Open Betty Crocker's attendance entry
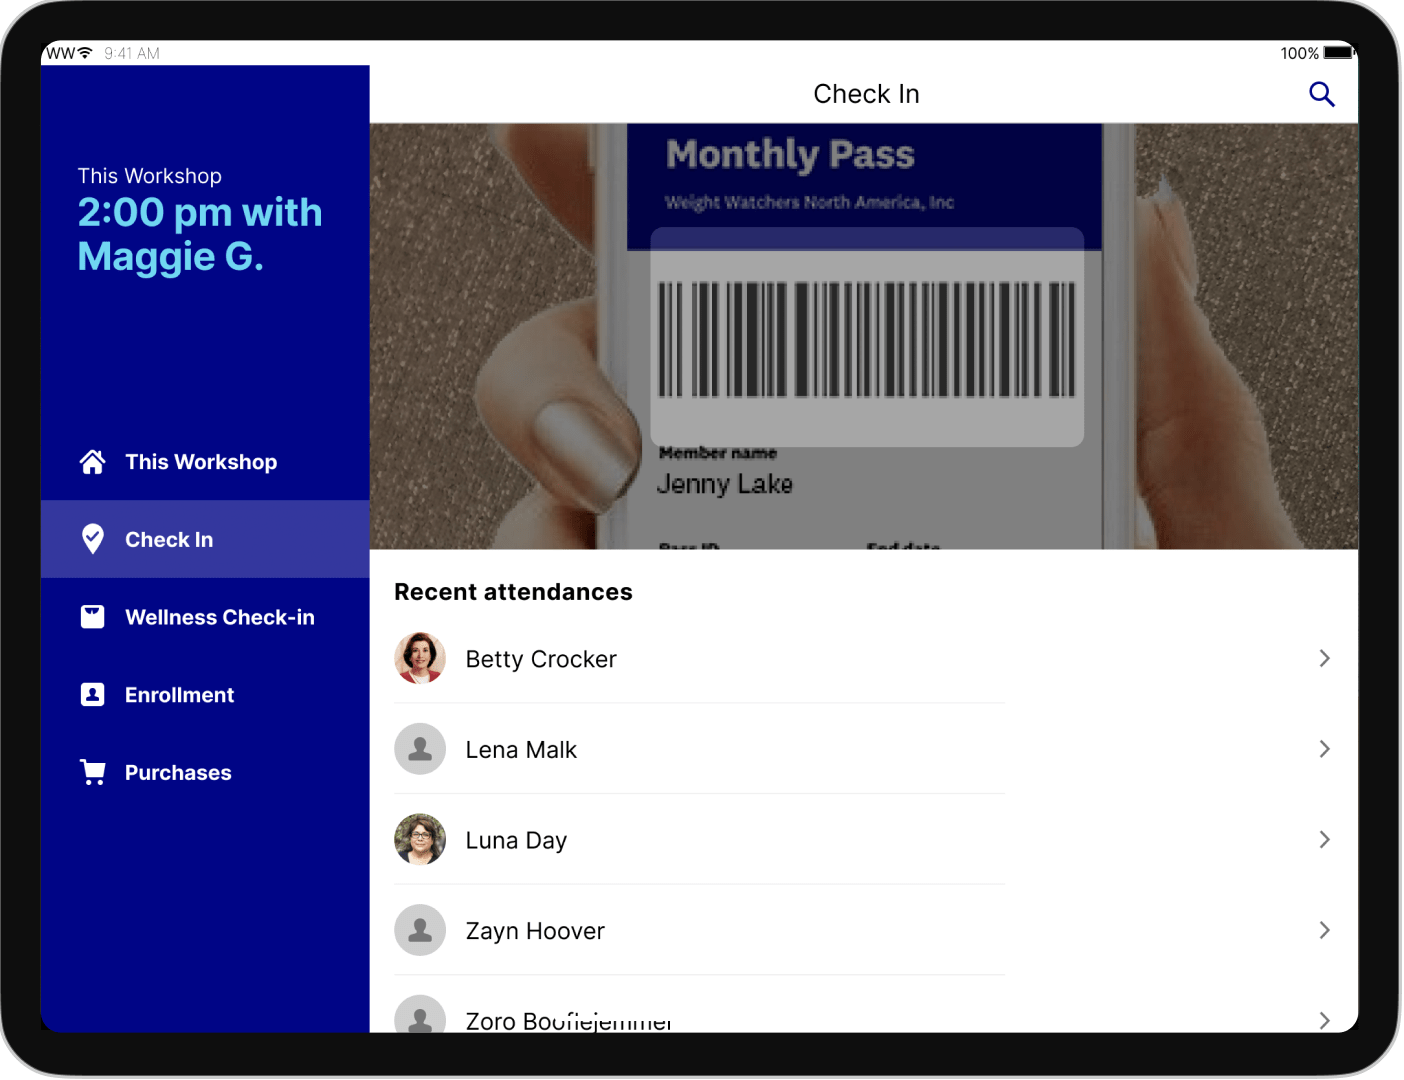The image size is (1404, 1080). 541,659
